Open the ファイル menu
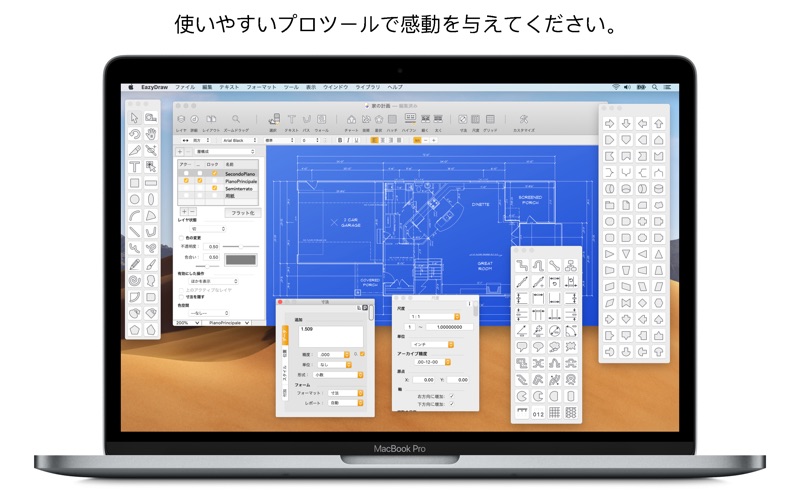 click(x=185, y=87)
